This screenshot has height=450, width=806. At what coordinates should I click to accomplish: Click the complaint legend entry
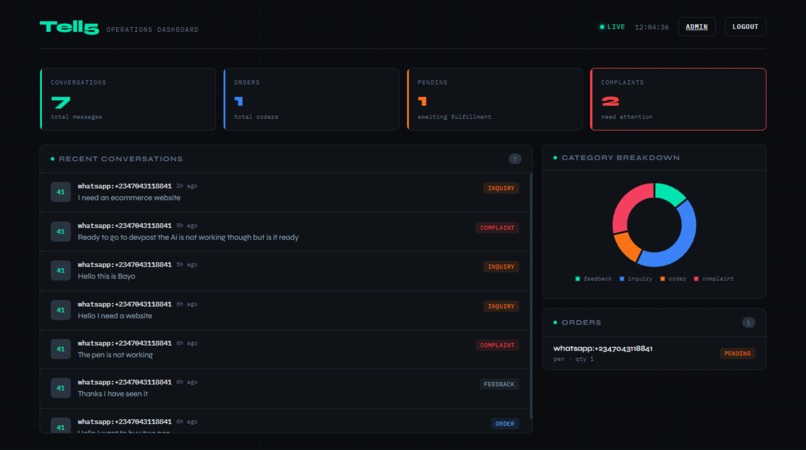click(x=714, y=279)
